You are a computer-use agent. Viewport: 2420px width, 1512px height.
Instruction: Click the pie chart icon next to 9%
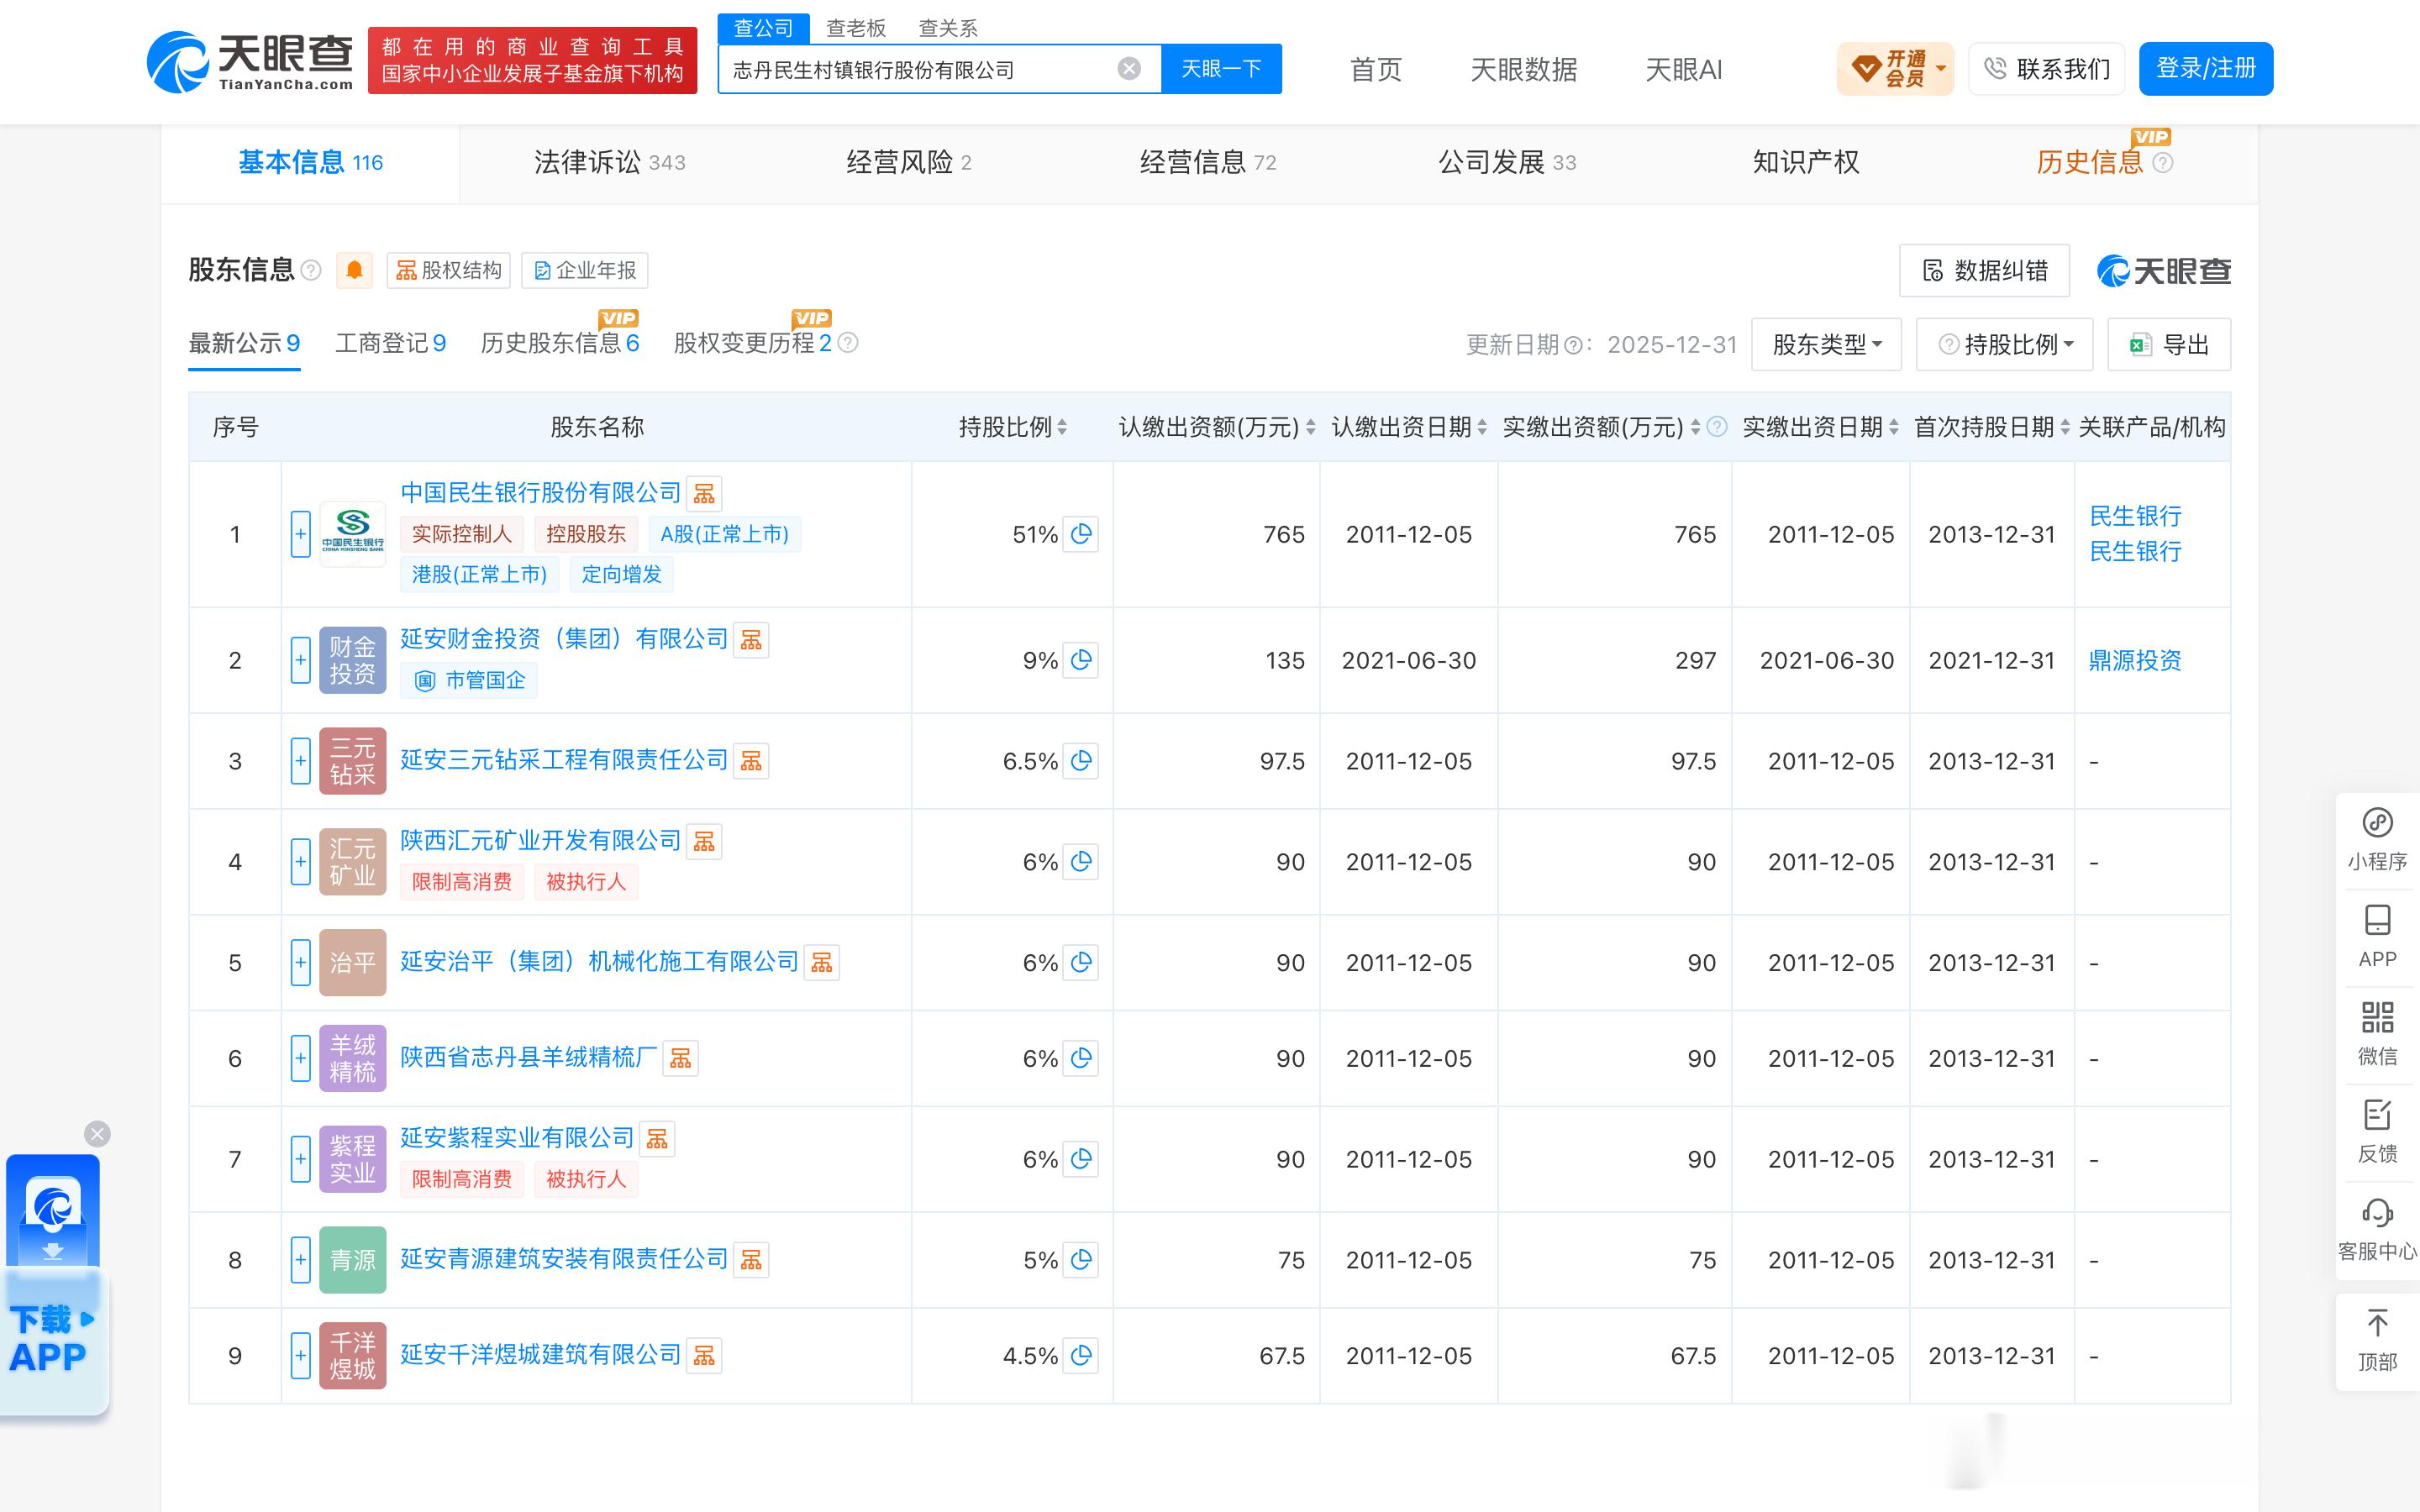pos(1081,660)
